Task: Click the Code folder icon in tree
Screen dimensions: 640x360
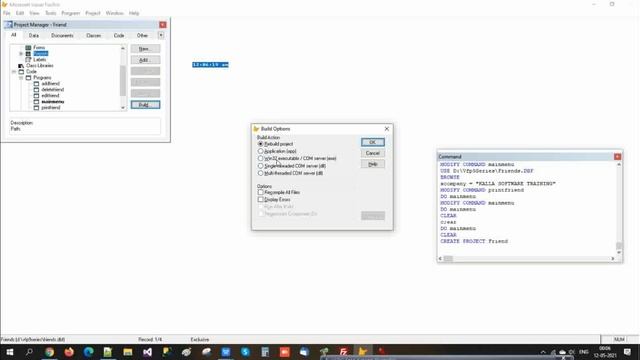Action: [x=21, y=72]
